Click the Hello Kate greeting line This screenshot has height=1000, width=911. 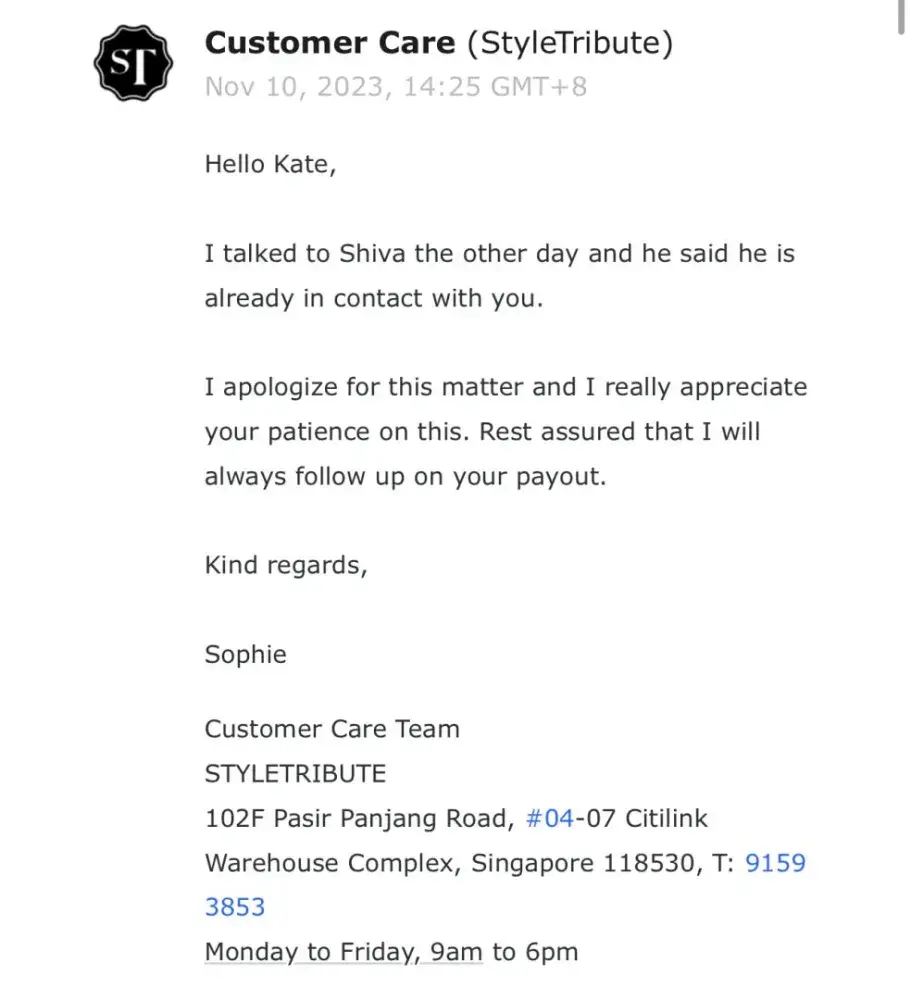pos(270,164)
